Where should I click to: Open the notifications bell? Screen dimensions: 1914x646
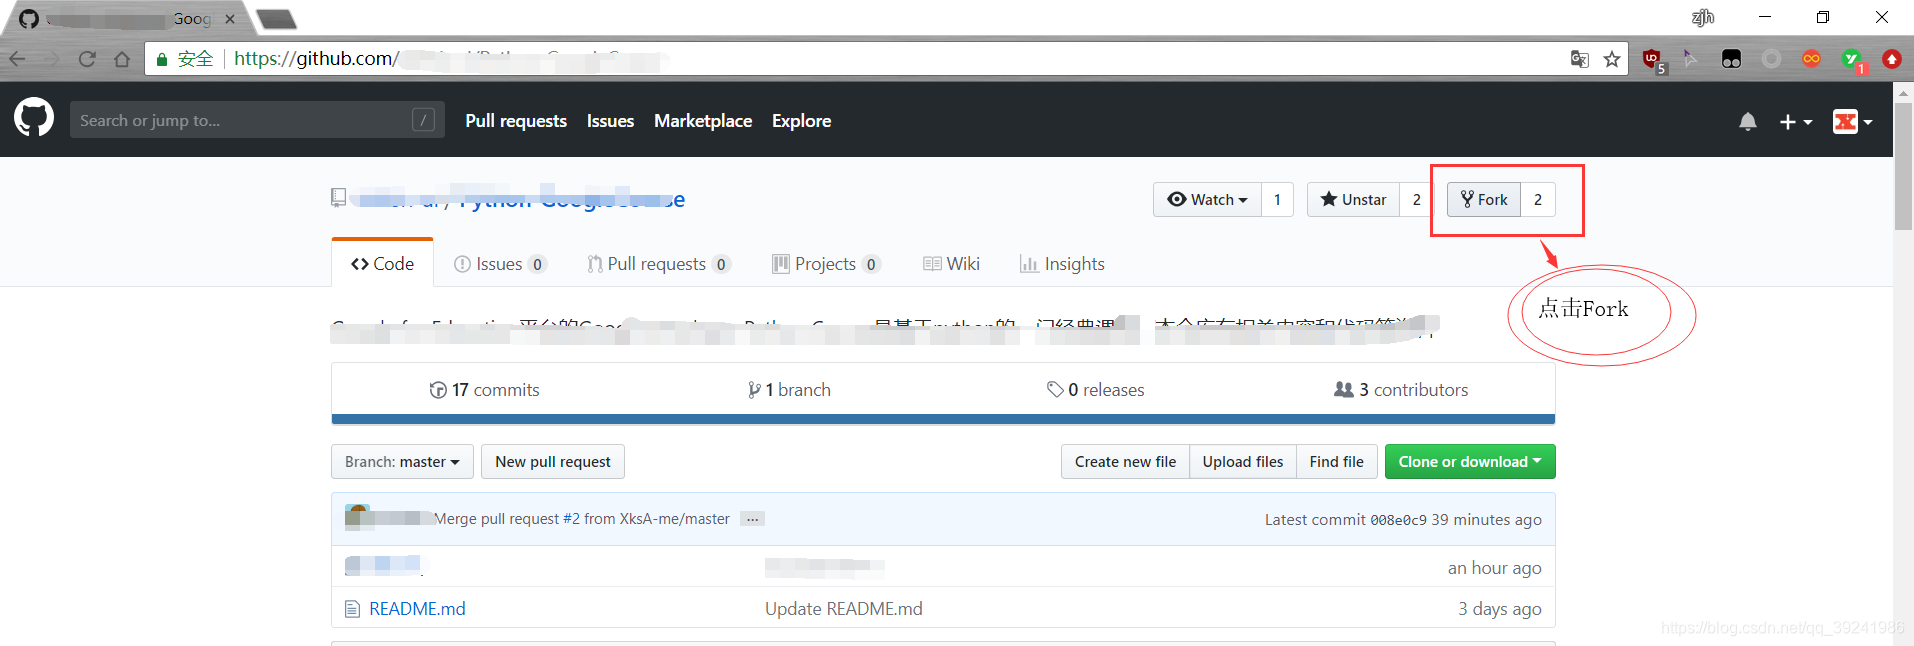(1747, 121)
